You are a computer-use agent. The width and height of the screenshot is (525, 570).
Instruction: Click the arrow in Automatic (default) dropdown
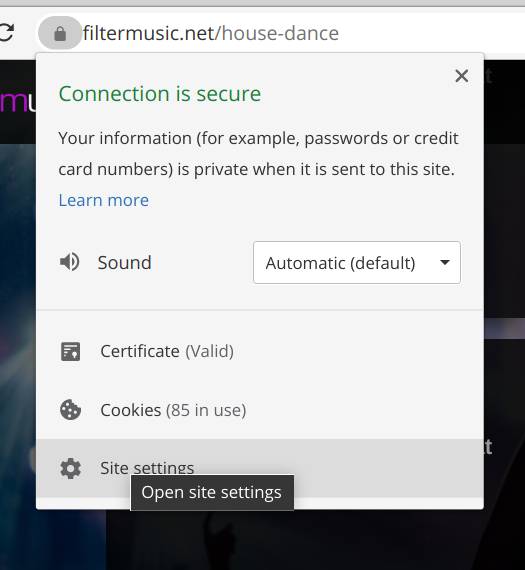click(445, 262)
